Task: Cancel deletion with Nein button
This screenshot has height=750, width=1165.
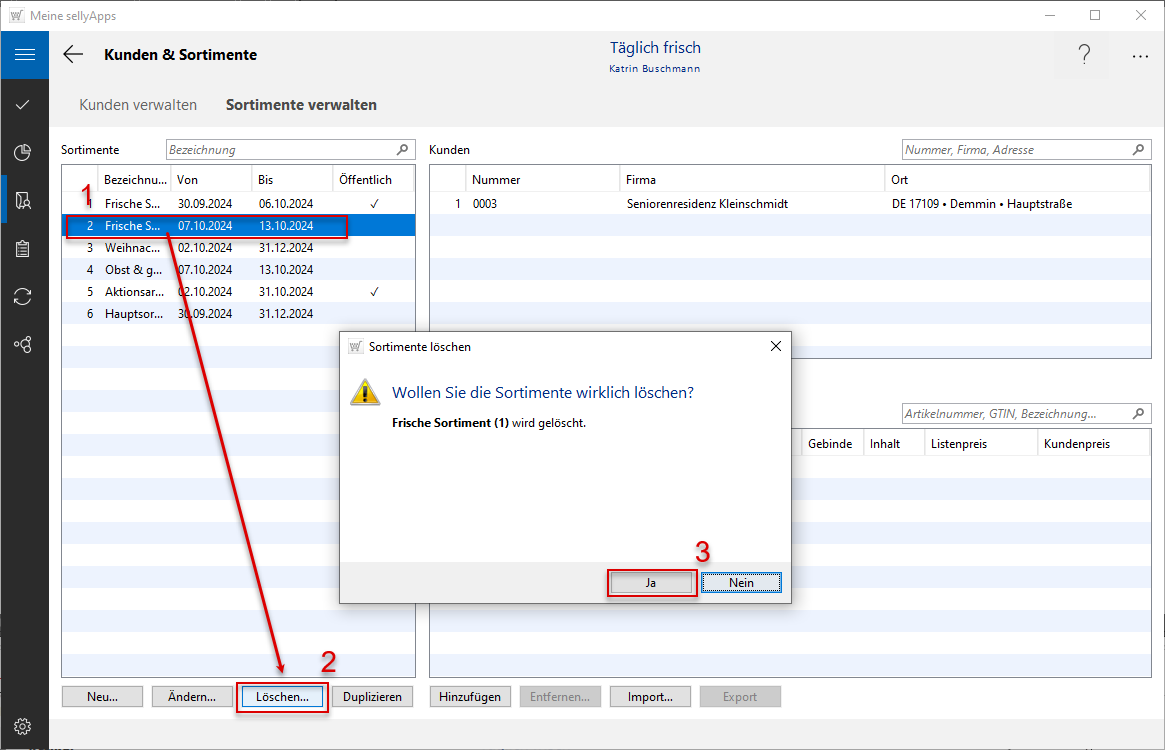Action: point(741,583)
